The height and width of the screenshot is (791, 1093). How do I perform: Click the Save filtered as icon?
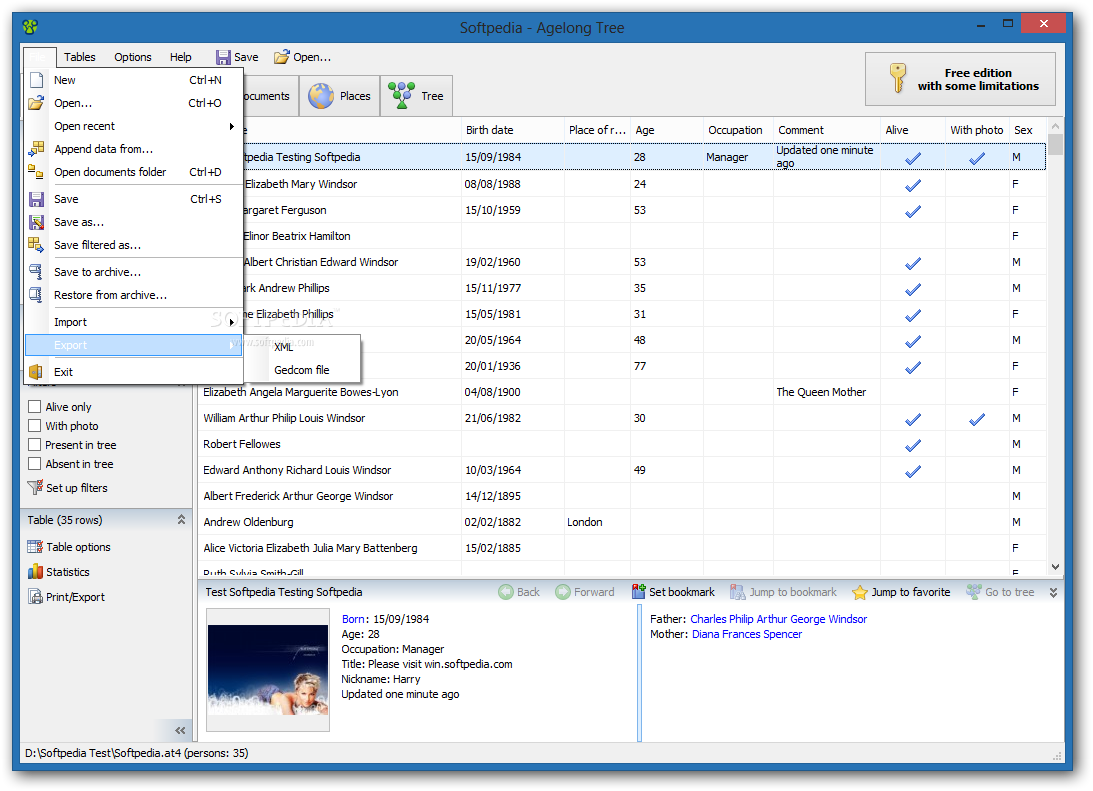[36, 245]
